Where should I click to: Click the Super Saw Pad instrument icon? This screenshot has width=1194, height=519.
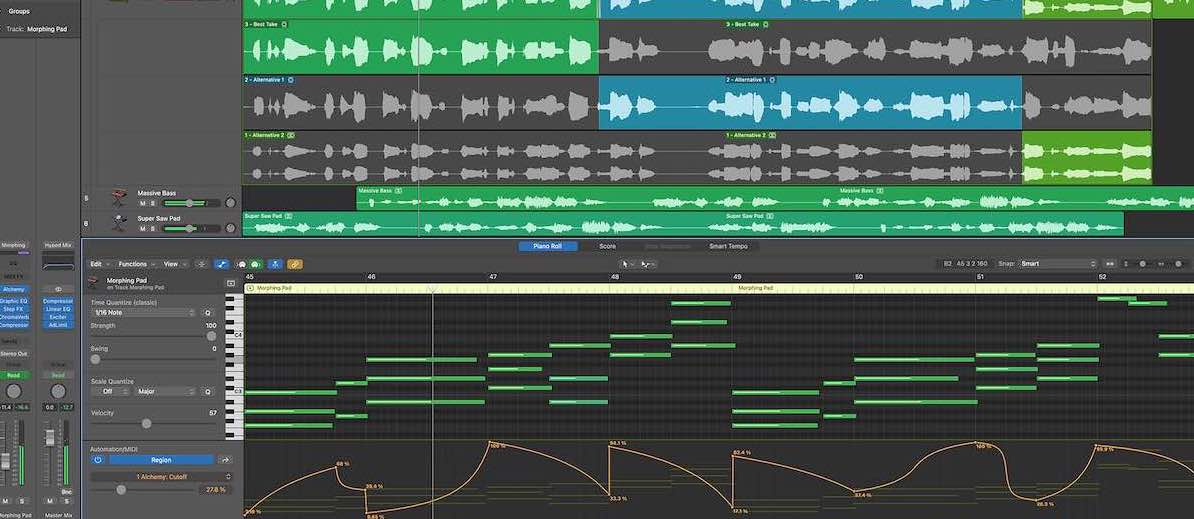[119, 222]
